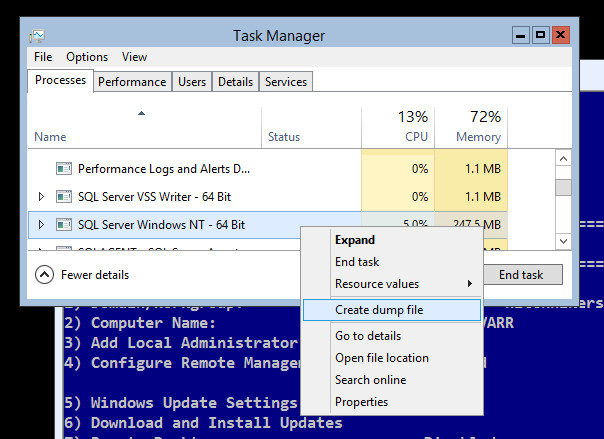Switch to the Services tab
This screenshot has width=604, height=439.
tap(286, 82)
